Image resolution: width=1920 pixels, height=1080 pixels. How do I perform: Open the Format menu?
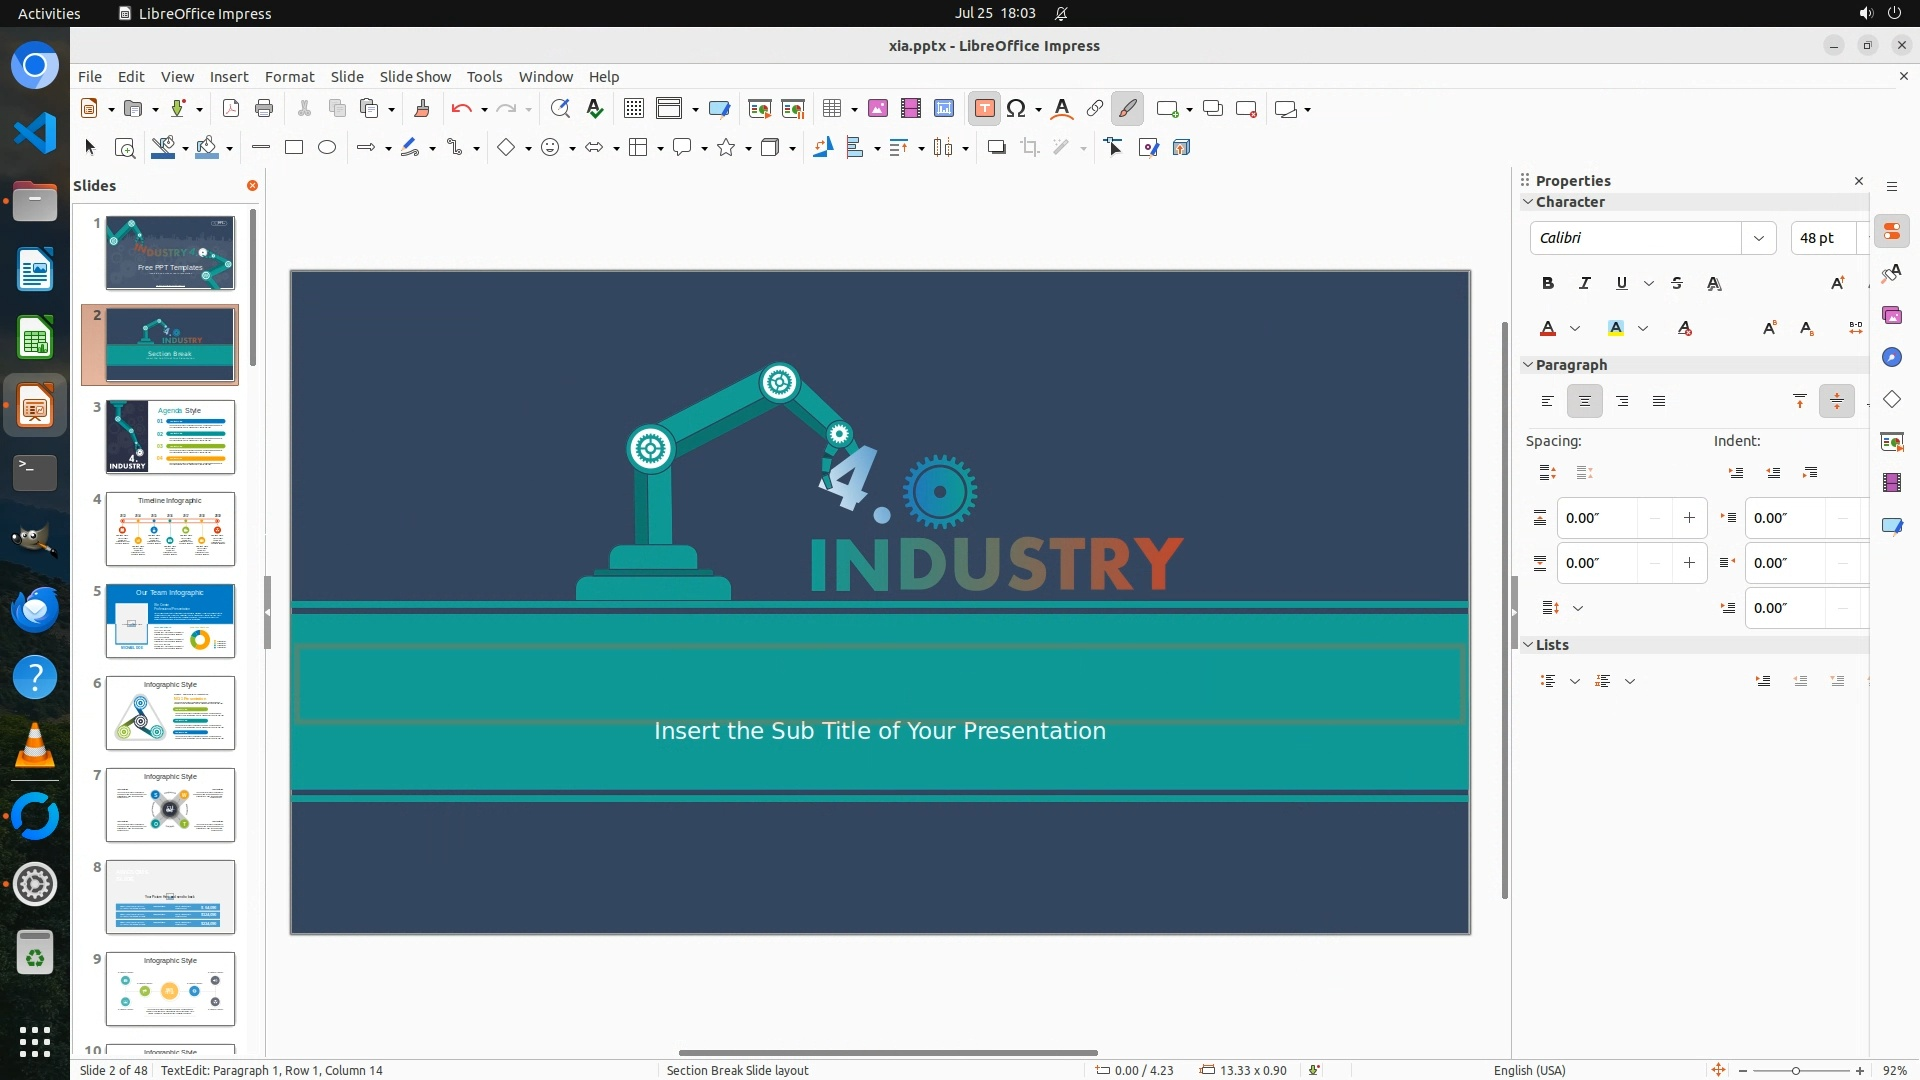click(x=289, y=77)
